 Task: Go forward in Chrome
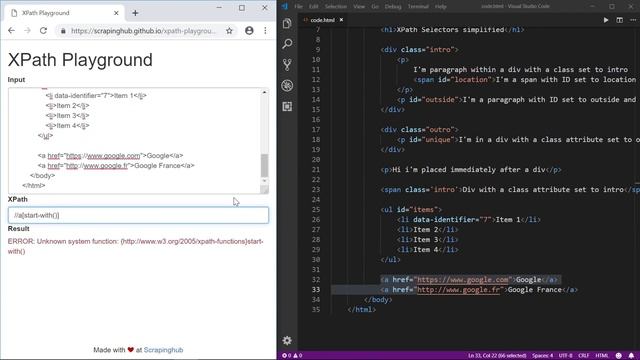pyautogui.click(x=27, y=31)
